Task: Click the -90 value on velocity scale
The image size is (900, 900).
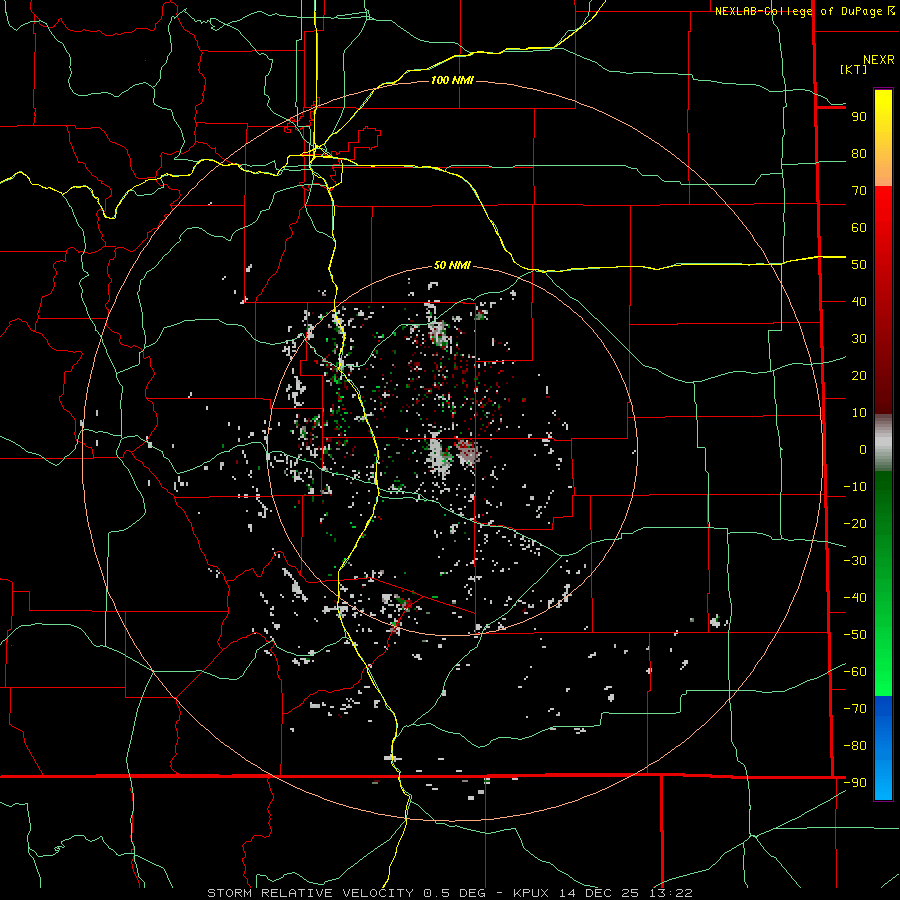Action: coord(855,783)
